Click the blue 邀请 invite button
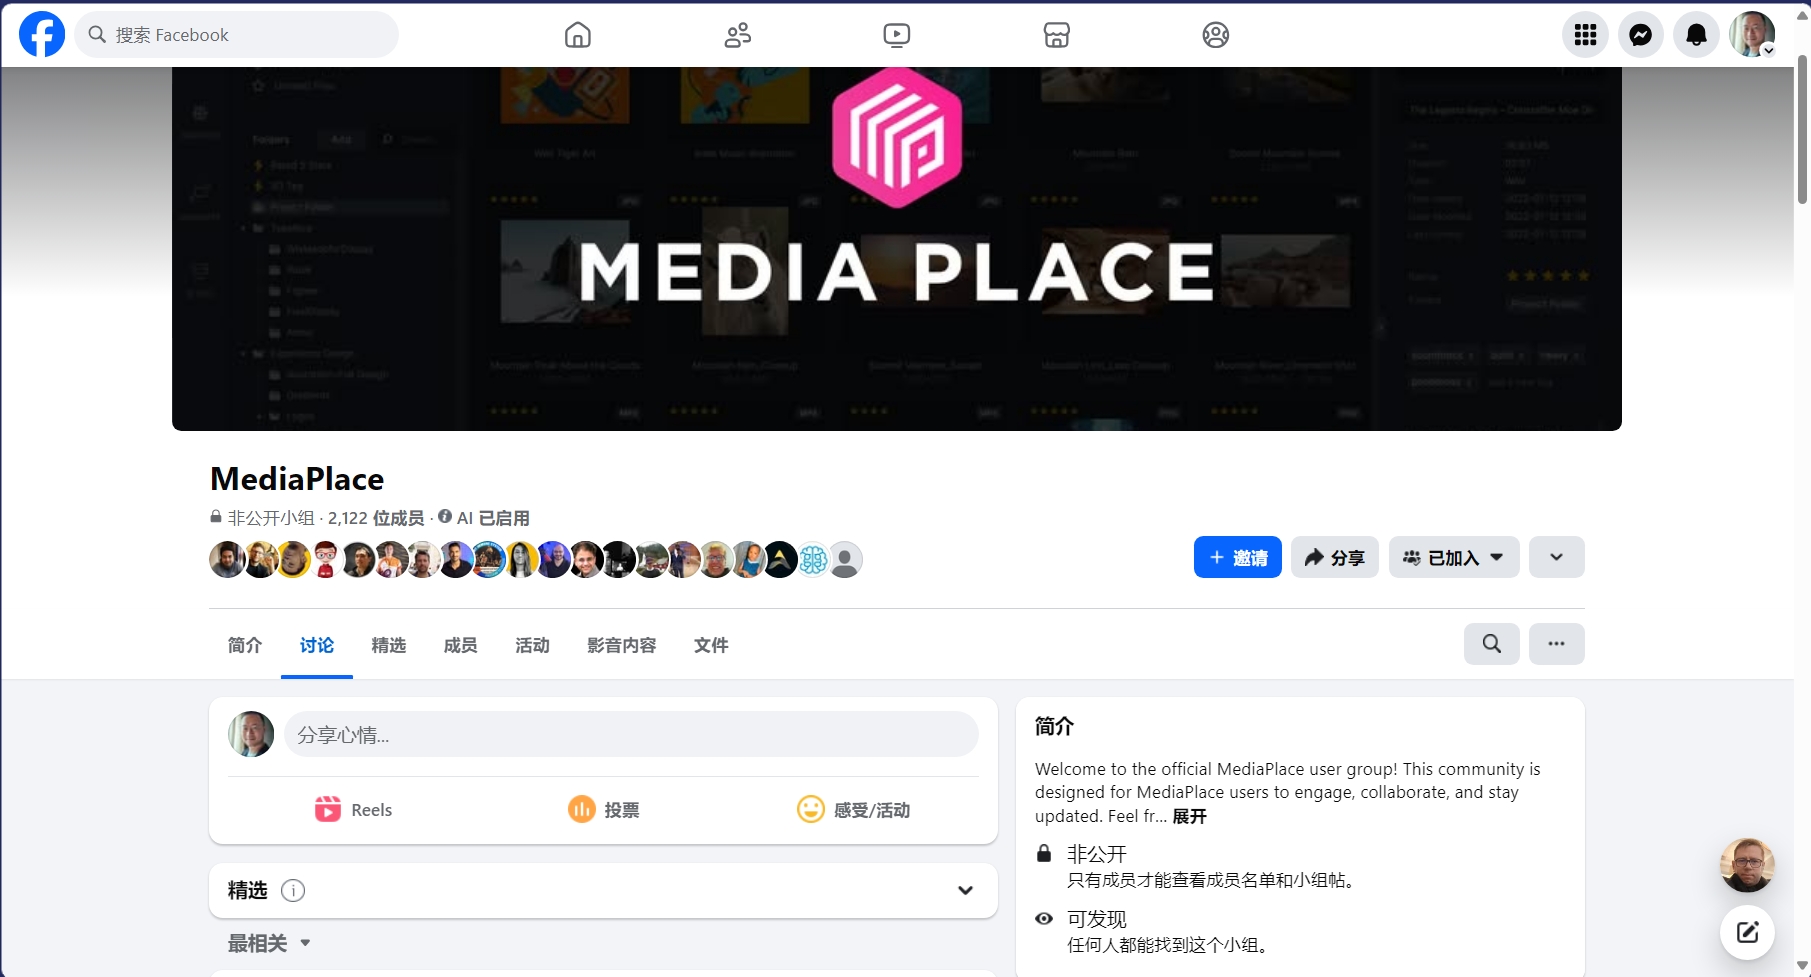This screenshot has height=977, width=1811. point(1237,558)
